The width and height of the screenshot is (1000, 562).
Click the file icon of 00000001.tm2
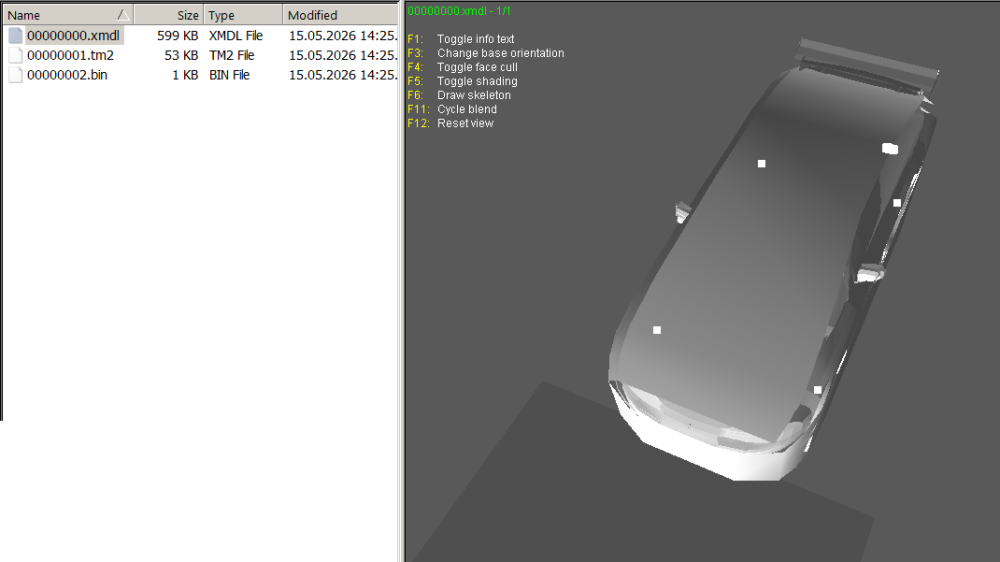pos(15,55)
